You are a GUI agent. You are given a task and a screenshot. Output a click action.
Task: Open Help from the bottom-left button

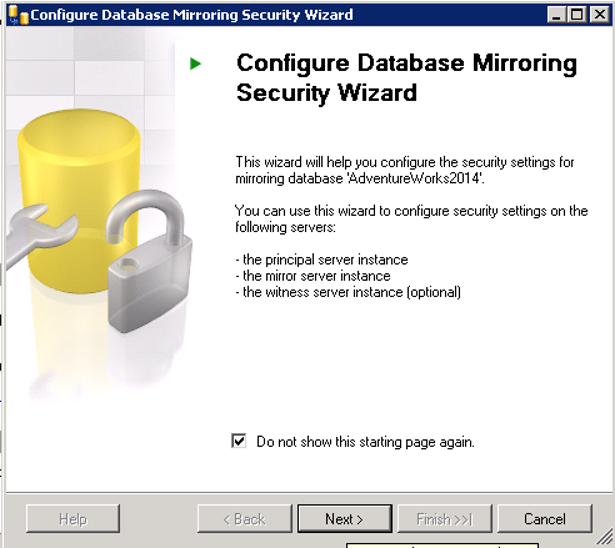73,519
